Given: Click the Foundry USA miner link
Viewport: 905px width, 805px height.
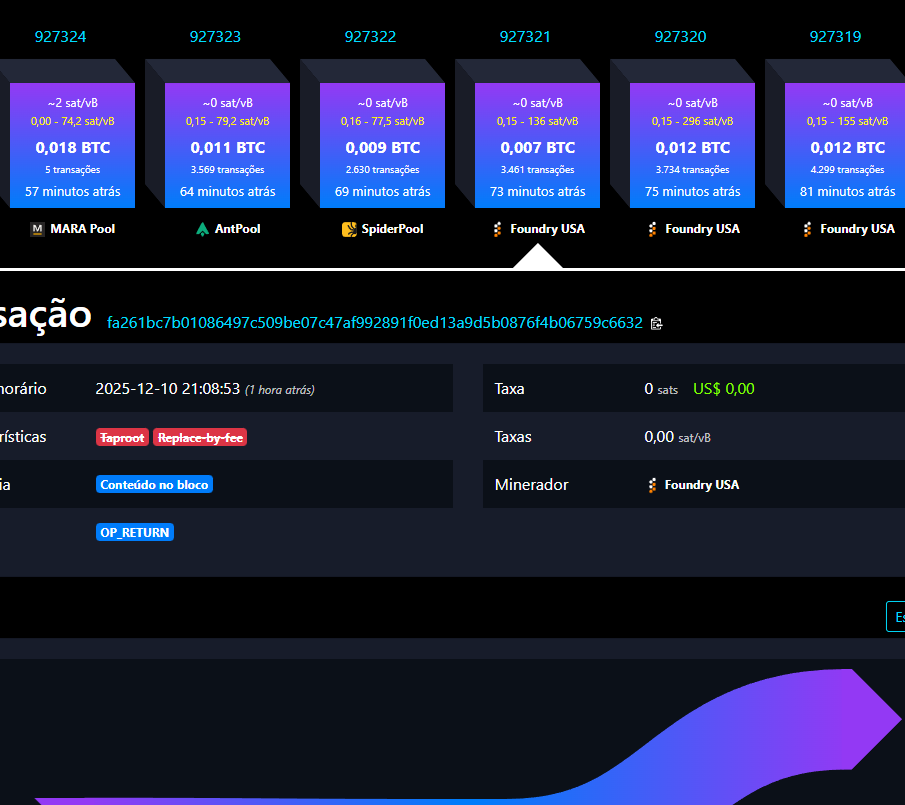Looking at the screenshot, I should (701, 485).
